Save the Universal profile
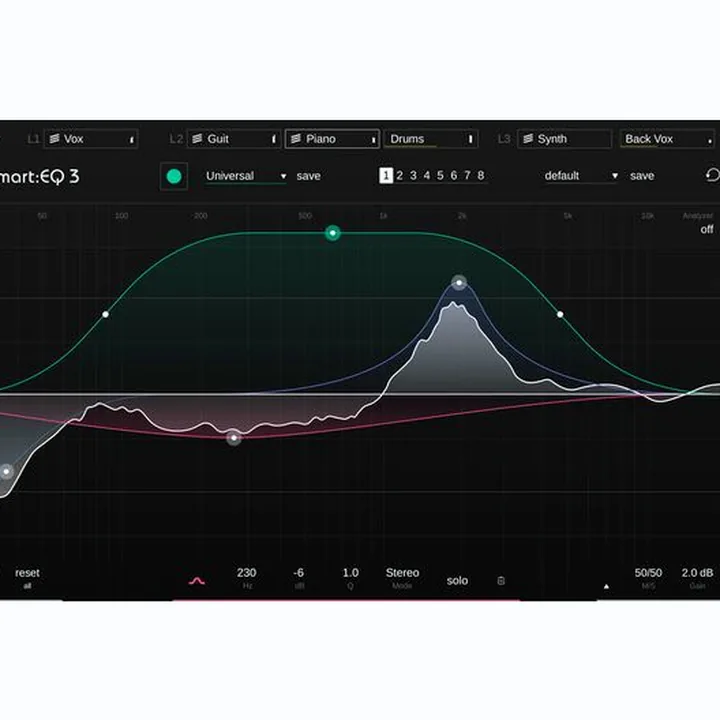720x720 pixels. point(309,176)
